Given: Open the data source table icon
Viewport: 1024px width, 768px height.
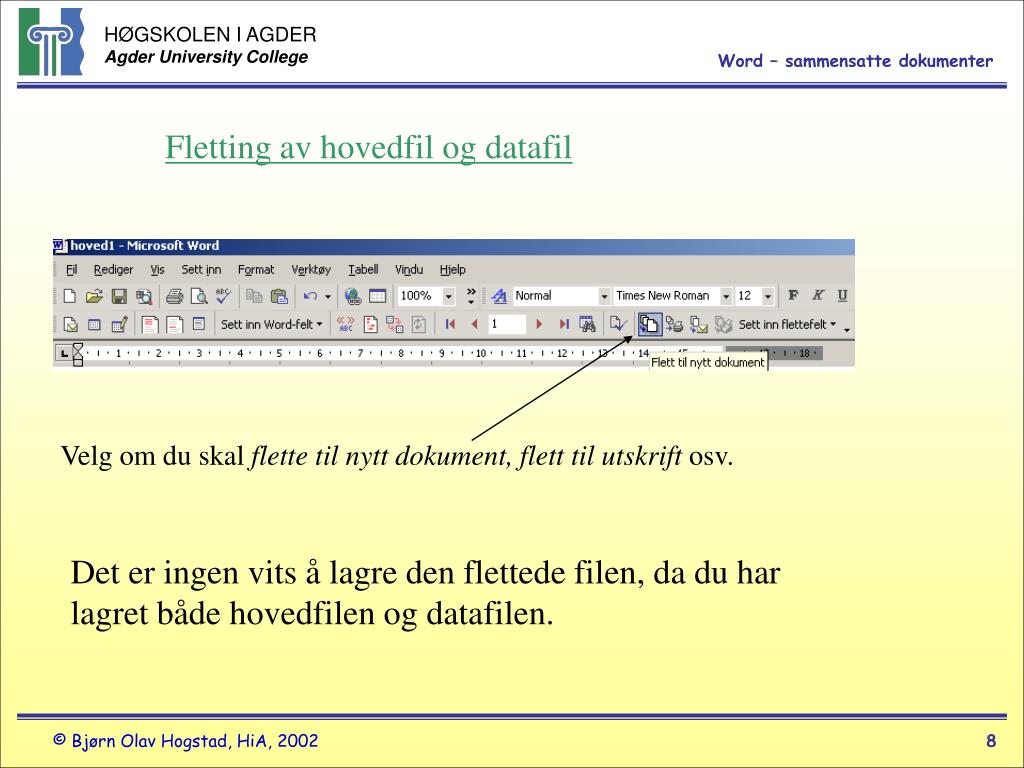Looking at the screenshot, I should (x=94, y=324).
